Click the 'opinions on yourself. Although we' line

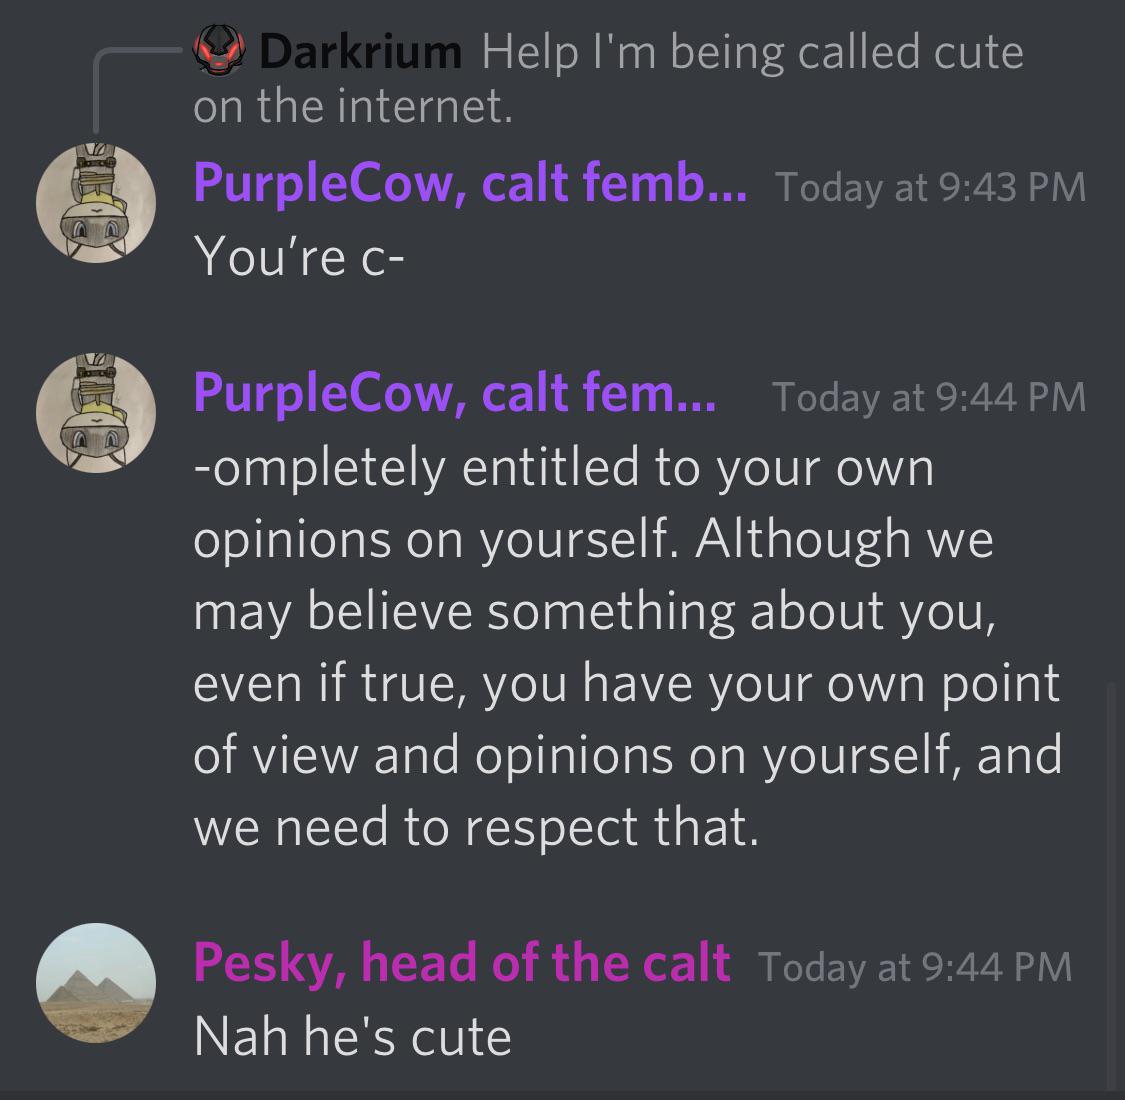[x=593, y=540]
